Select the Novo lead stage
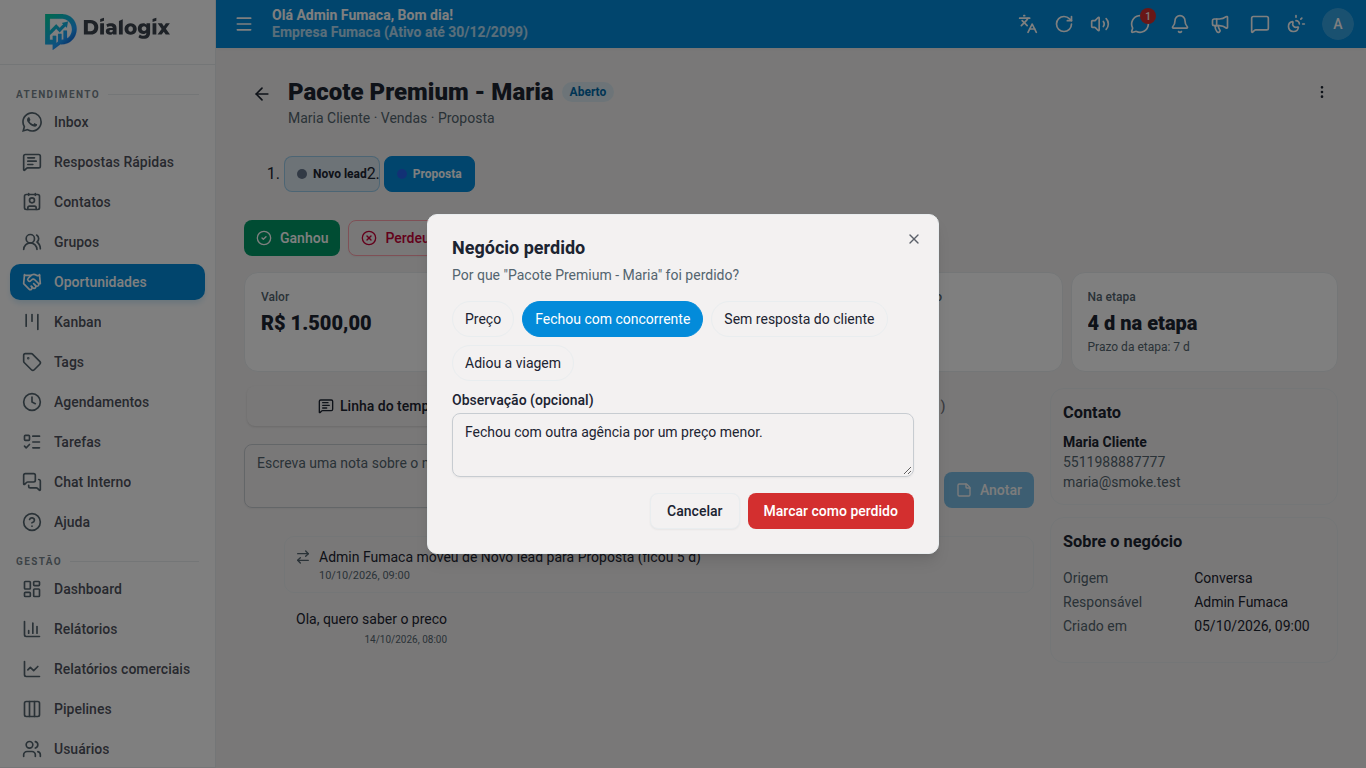Viewport: 1366px width, 768px height. (x=332, y=174)
